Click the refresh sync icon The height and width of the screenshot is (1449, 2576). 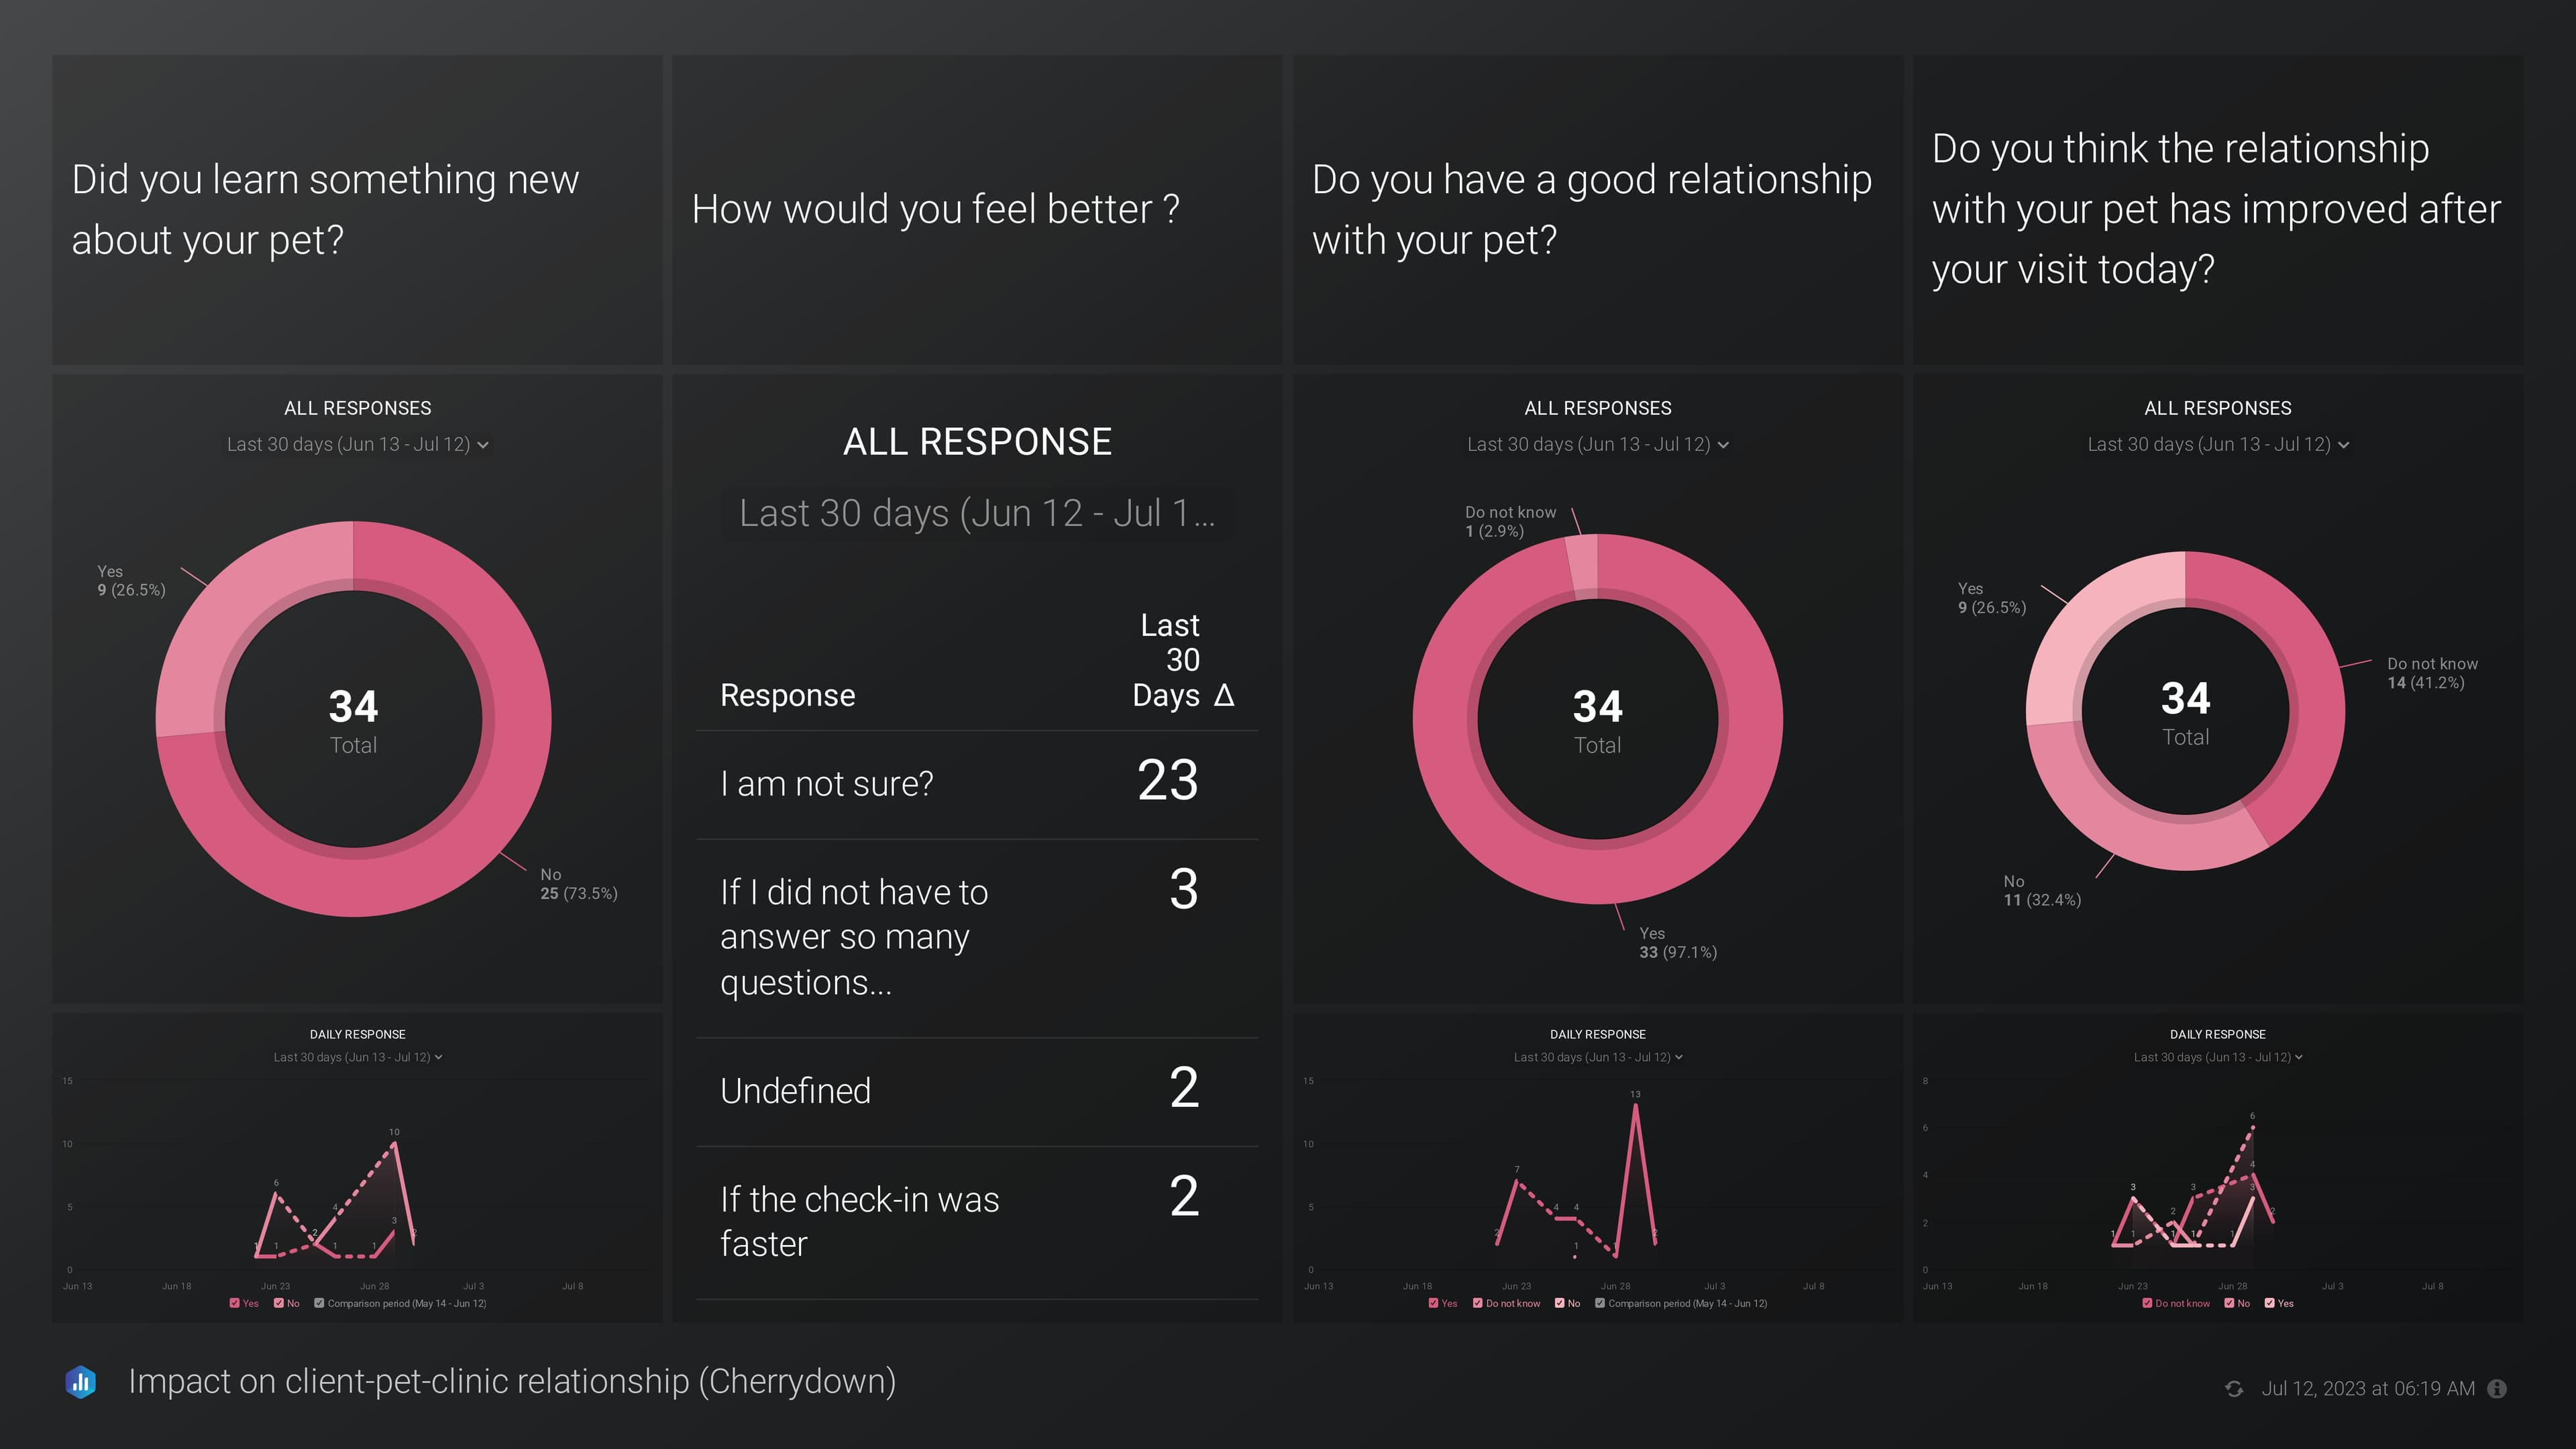point(2233,1389)
